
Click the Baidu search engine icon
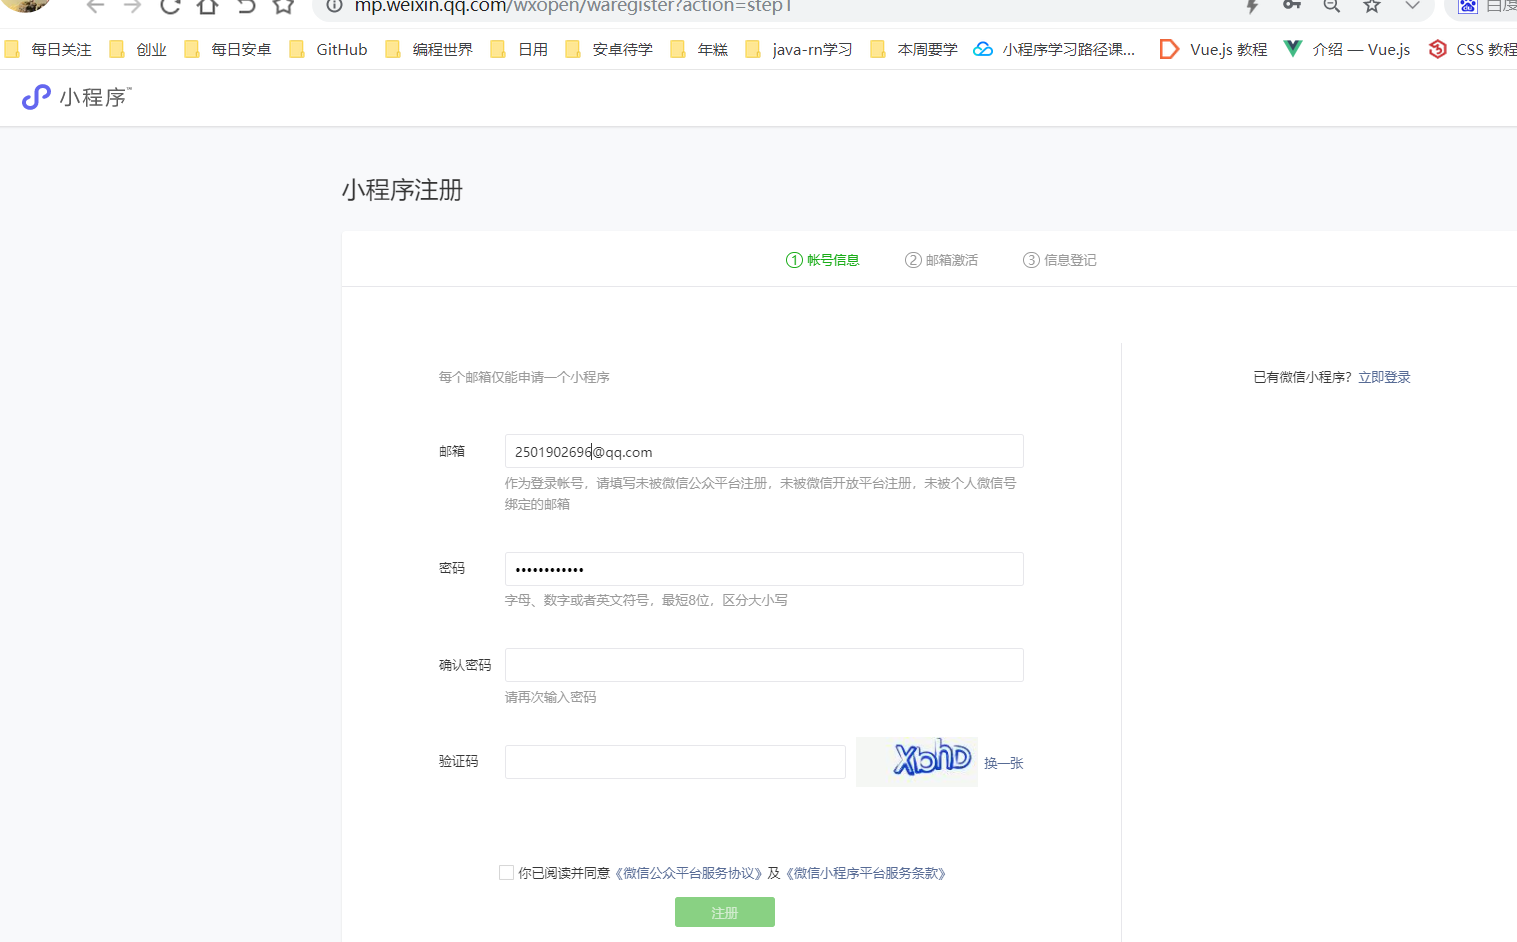point(1468,6)
